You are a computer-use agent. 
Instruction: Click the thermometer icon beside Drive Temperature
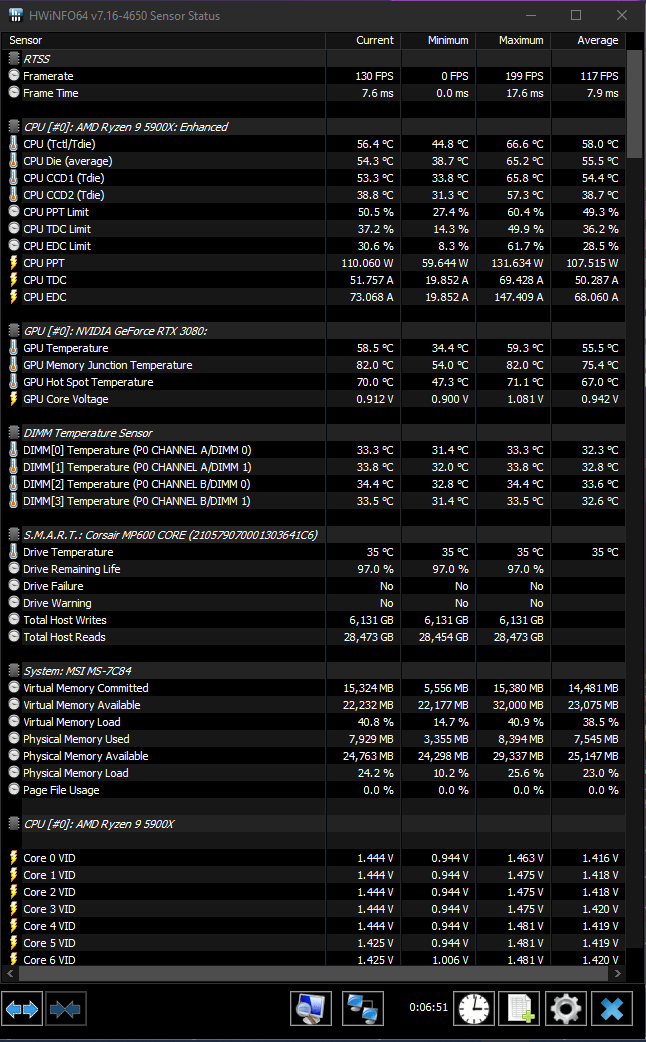click(13, 552)
